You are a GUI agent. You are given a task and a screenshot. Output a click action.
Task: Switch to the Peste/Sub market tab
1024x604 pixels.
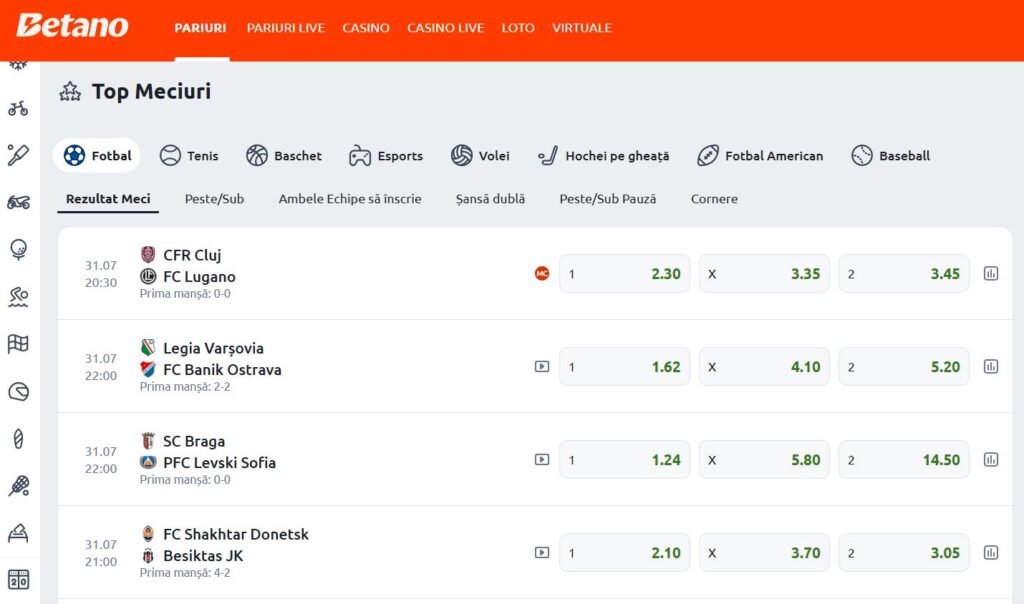[x=214, y=199]
